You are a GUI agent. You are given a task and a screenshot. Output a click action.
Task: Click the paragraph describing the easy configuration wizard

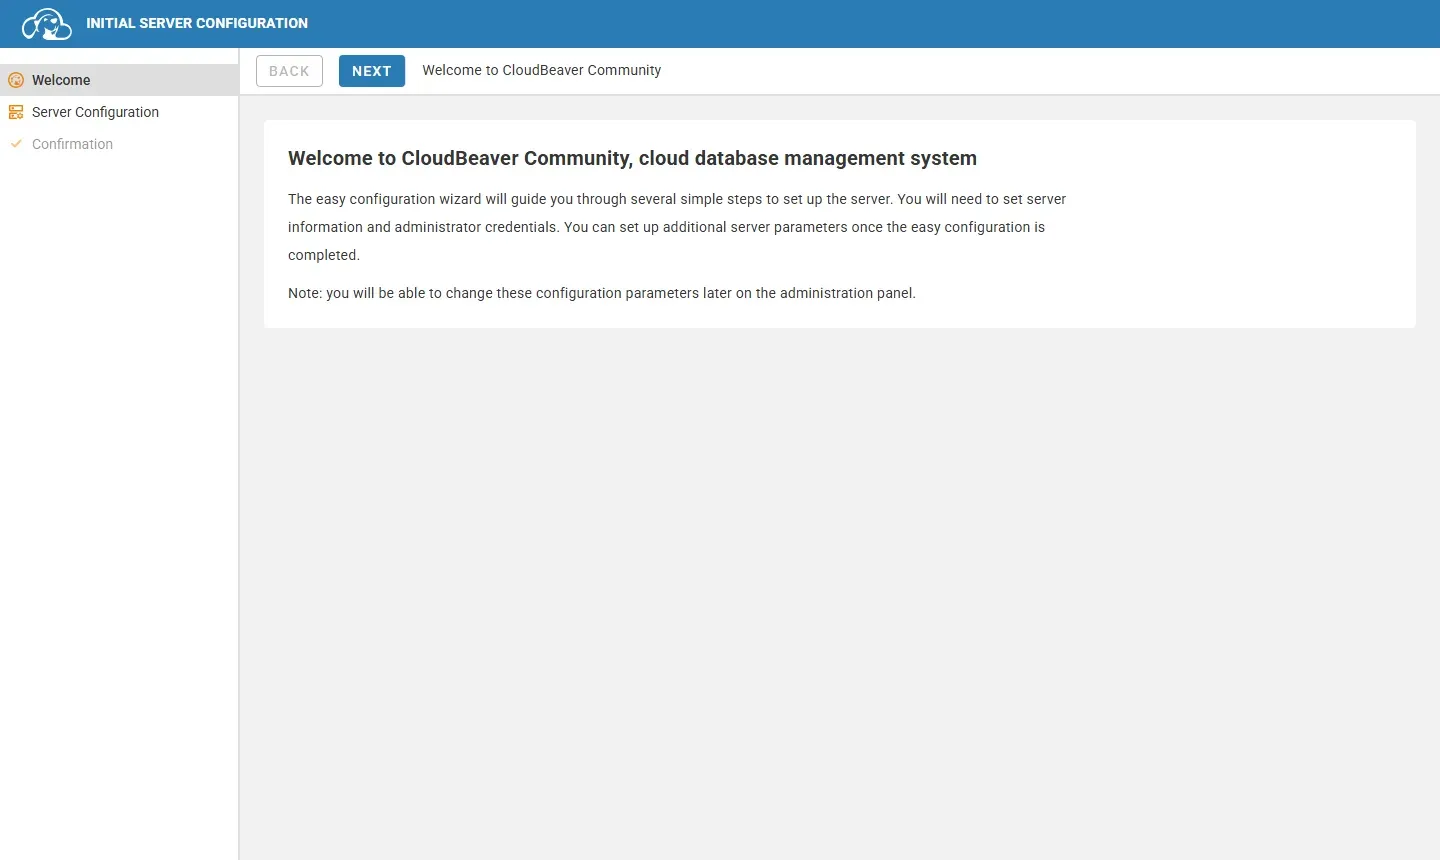pos(677,227)
